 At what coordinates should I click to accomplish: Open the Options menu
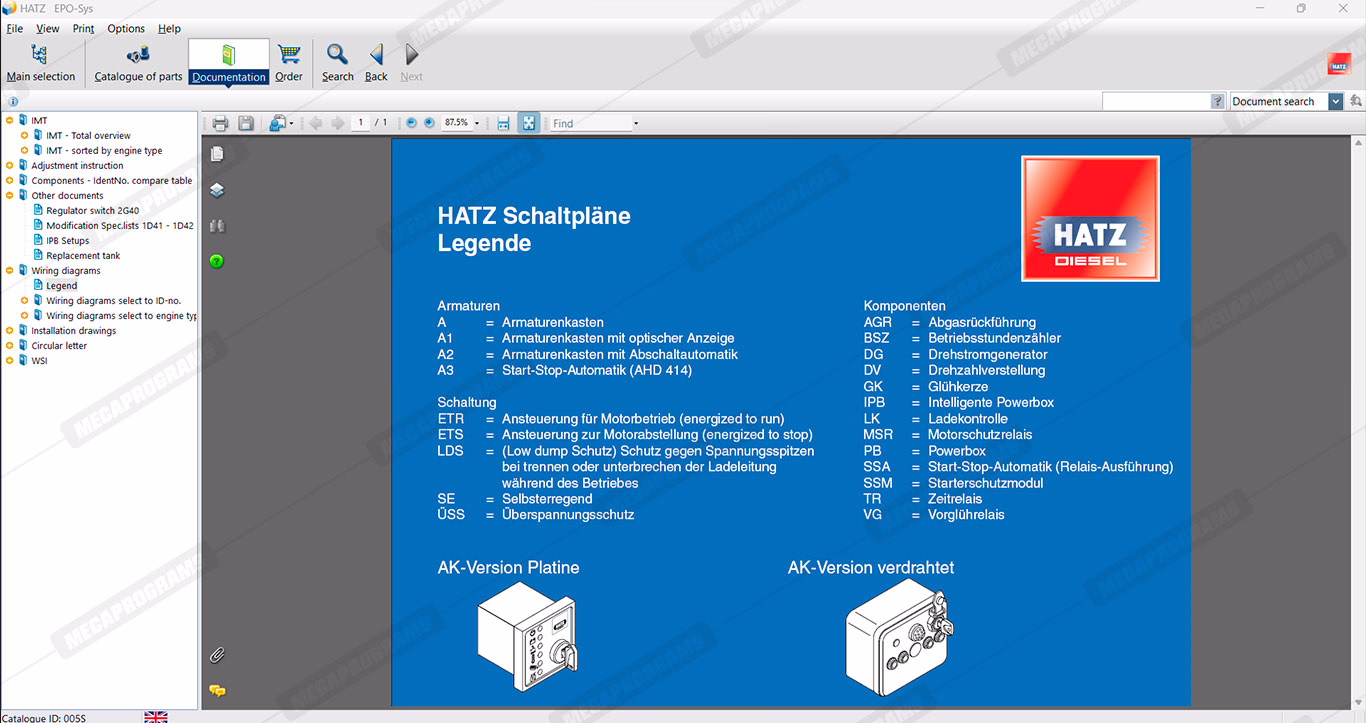(x=126, y=29)
